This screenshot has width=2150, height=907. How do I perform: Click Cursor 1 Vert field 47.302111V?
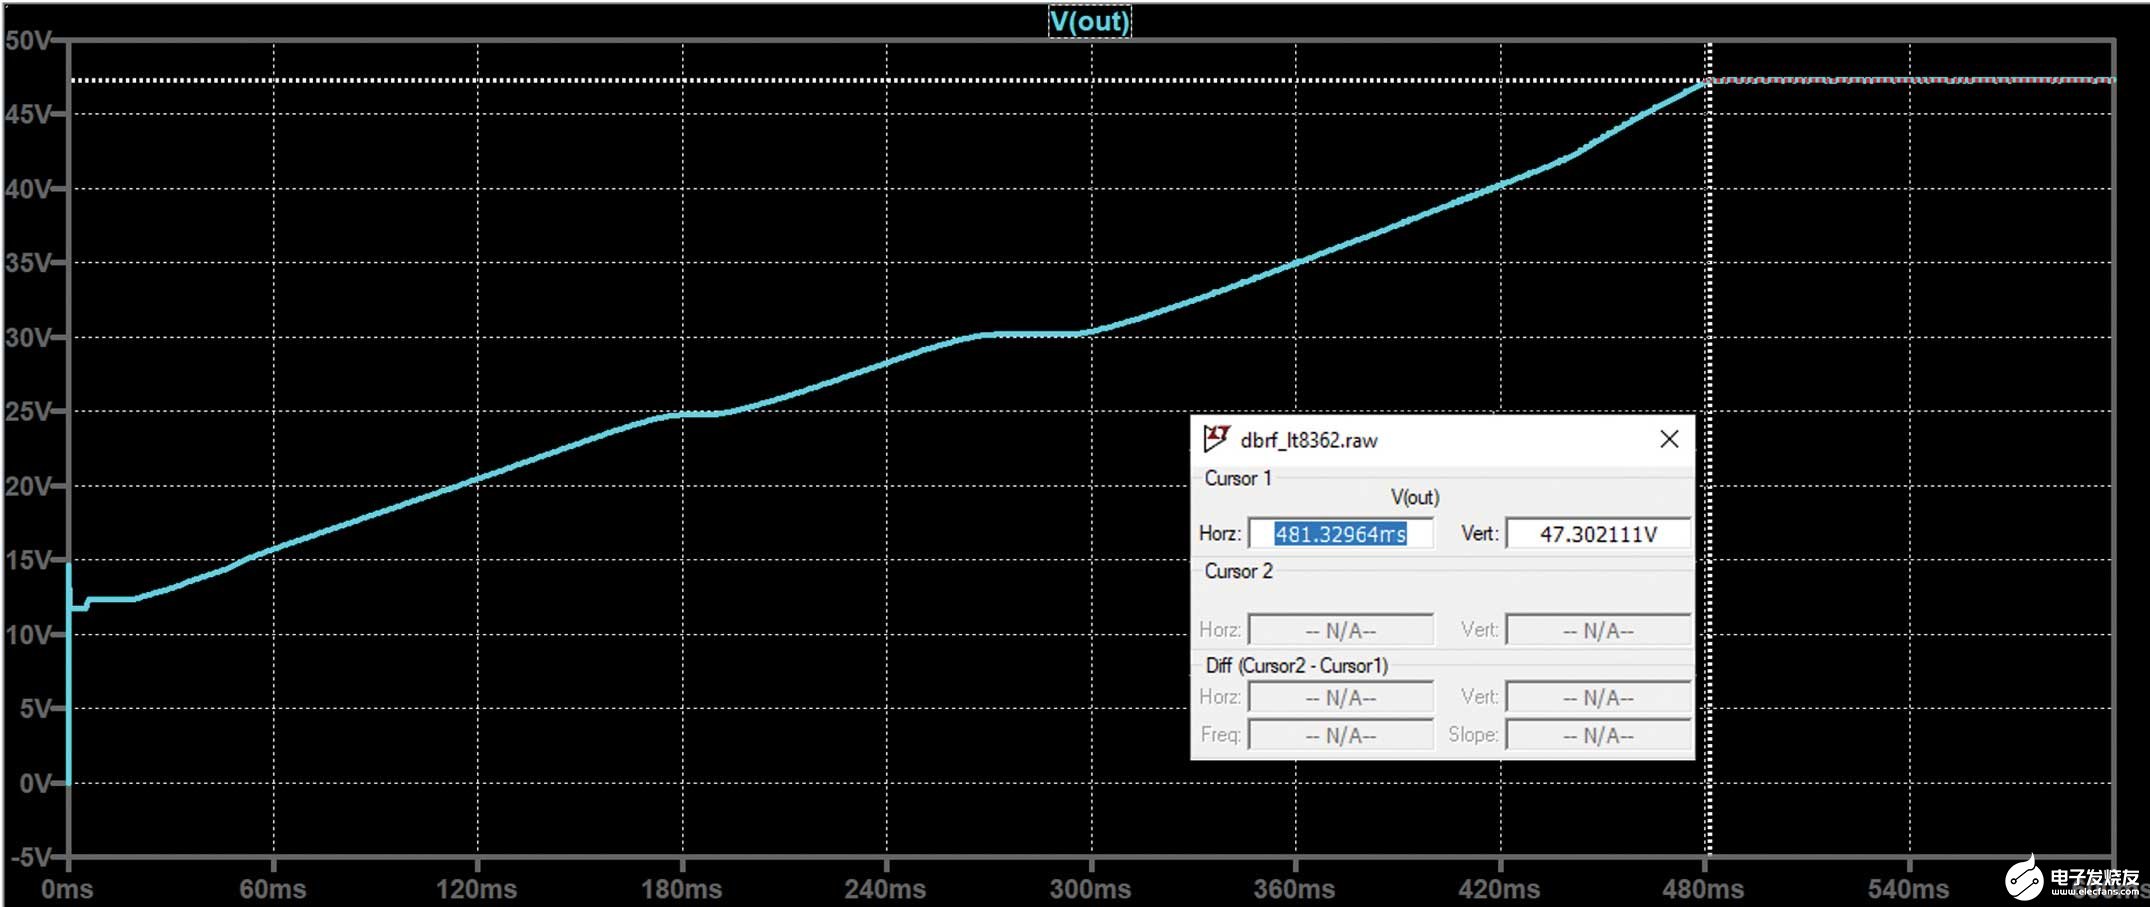[1598, 534]
